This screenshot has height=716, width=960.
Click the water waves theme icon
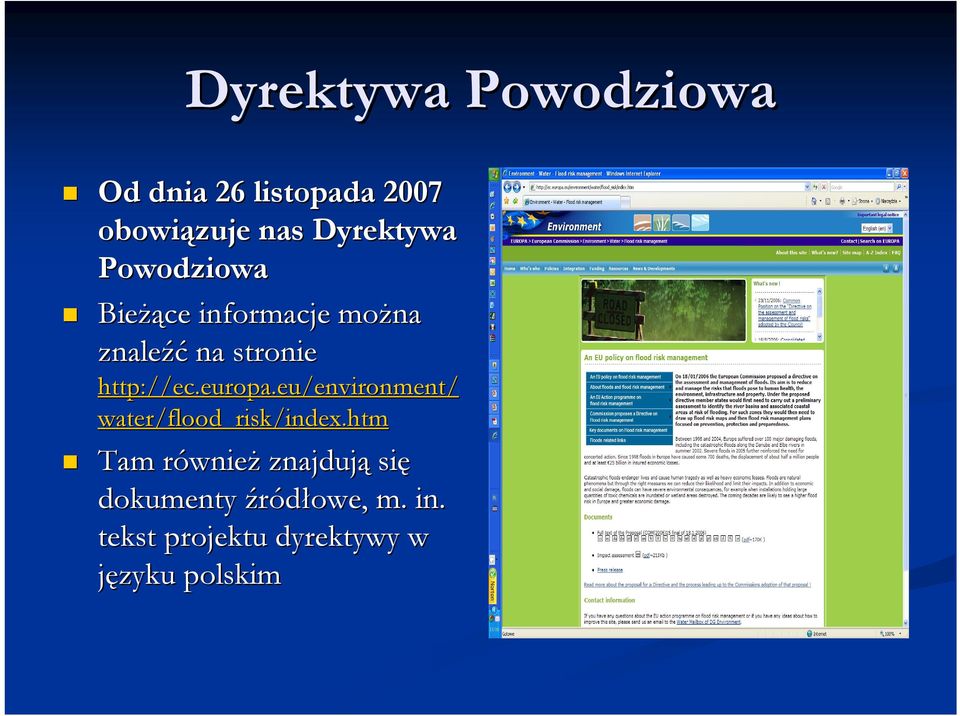pos(681,222)
